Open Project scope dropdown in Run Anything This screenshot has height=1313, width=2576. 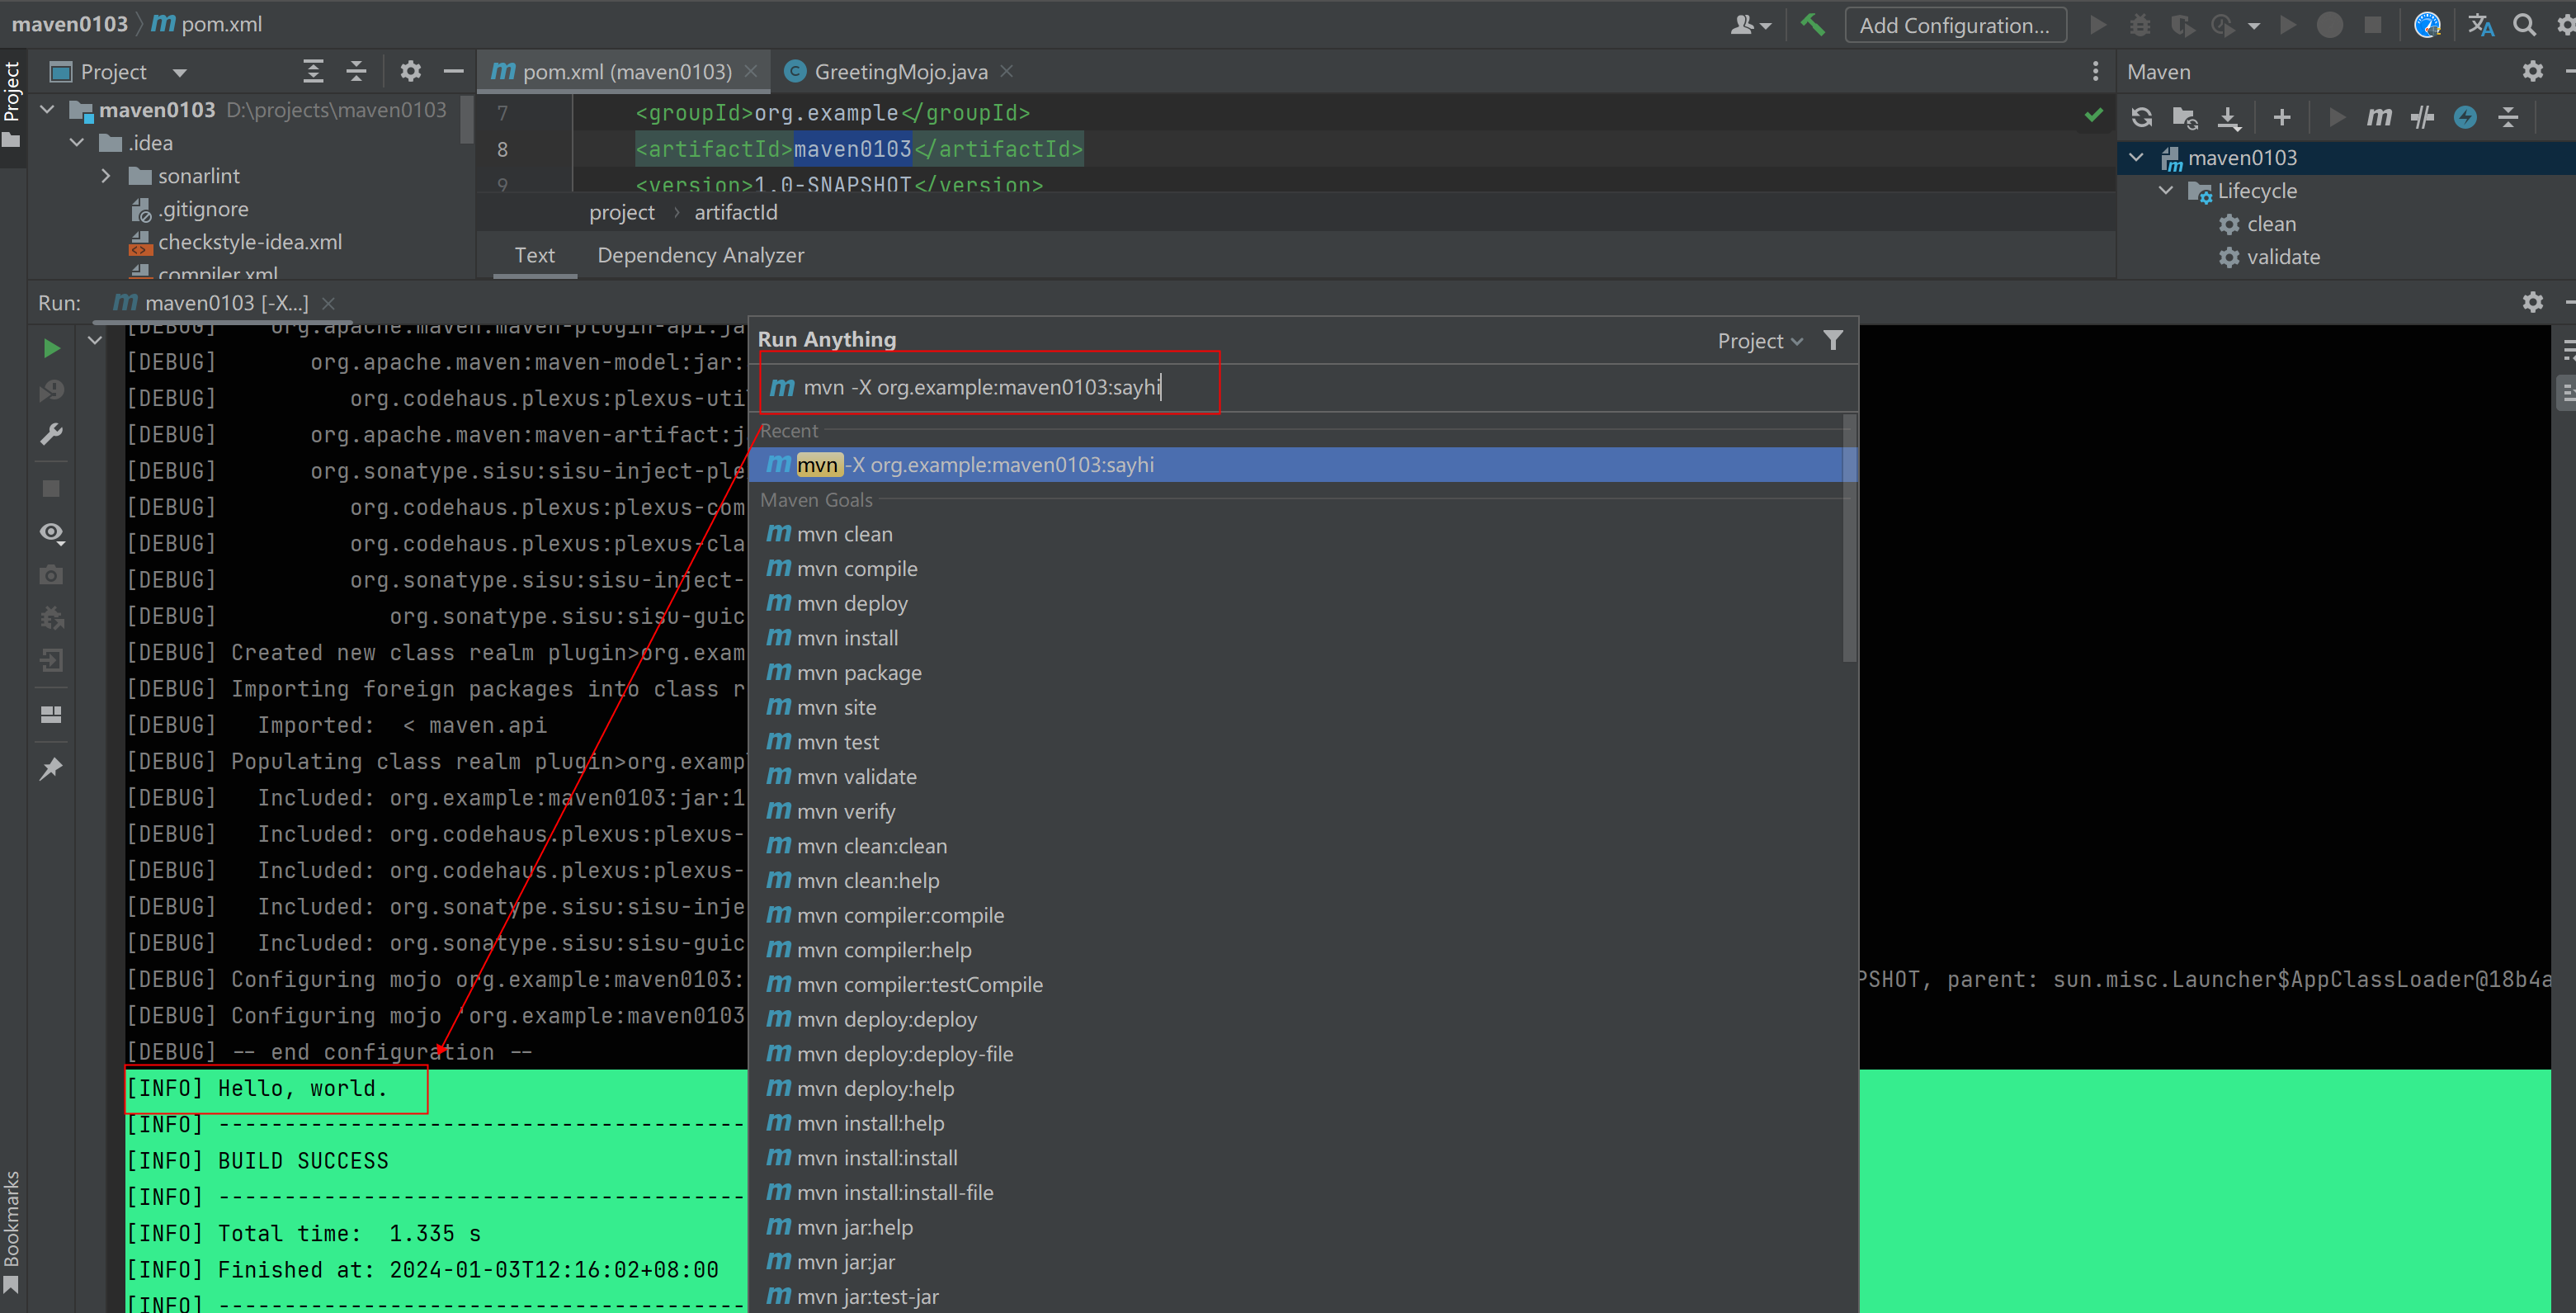[x=1760, y=341]
